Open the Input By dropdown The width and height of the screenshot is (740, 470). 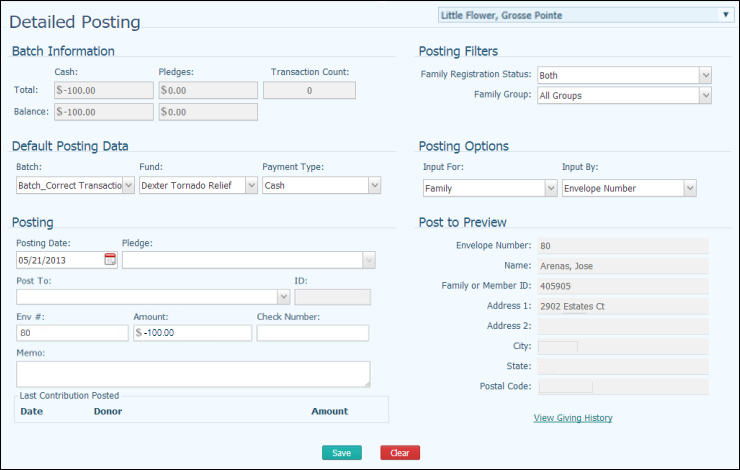click(689, 188)
